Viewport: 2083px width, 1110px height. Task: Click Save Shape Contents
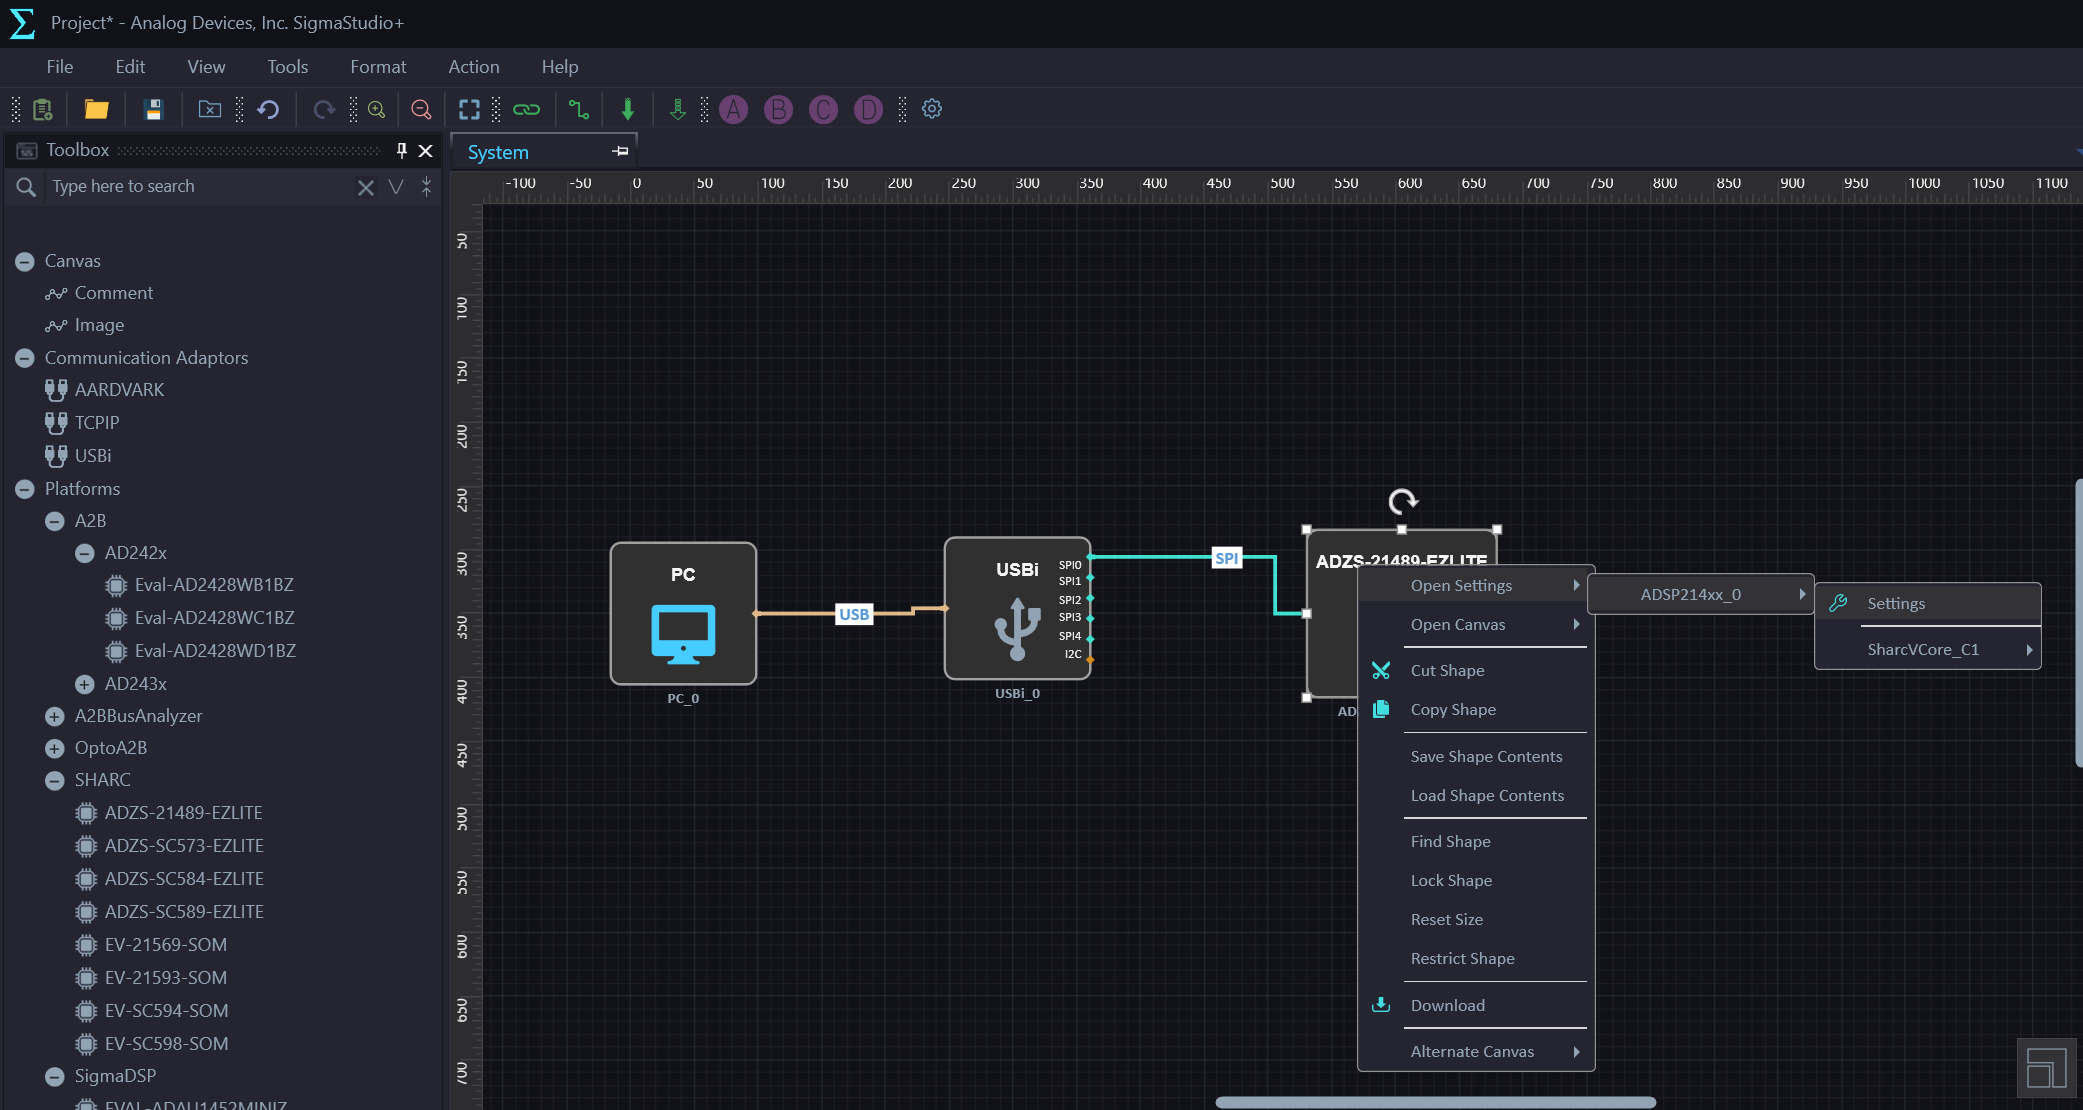tap(1476, 756)
